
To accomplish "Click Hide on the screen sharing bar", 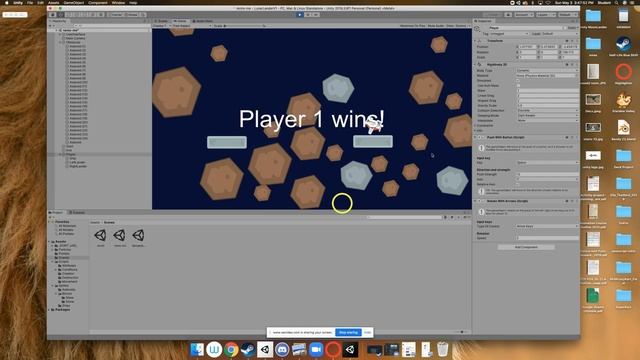I will [x=367, y=332].
